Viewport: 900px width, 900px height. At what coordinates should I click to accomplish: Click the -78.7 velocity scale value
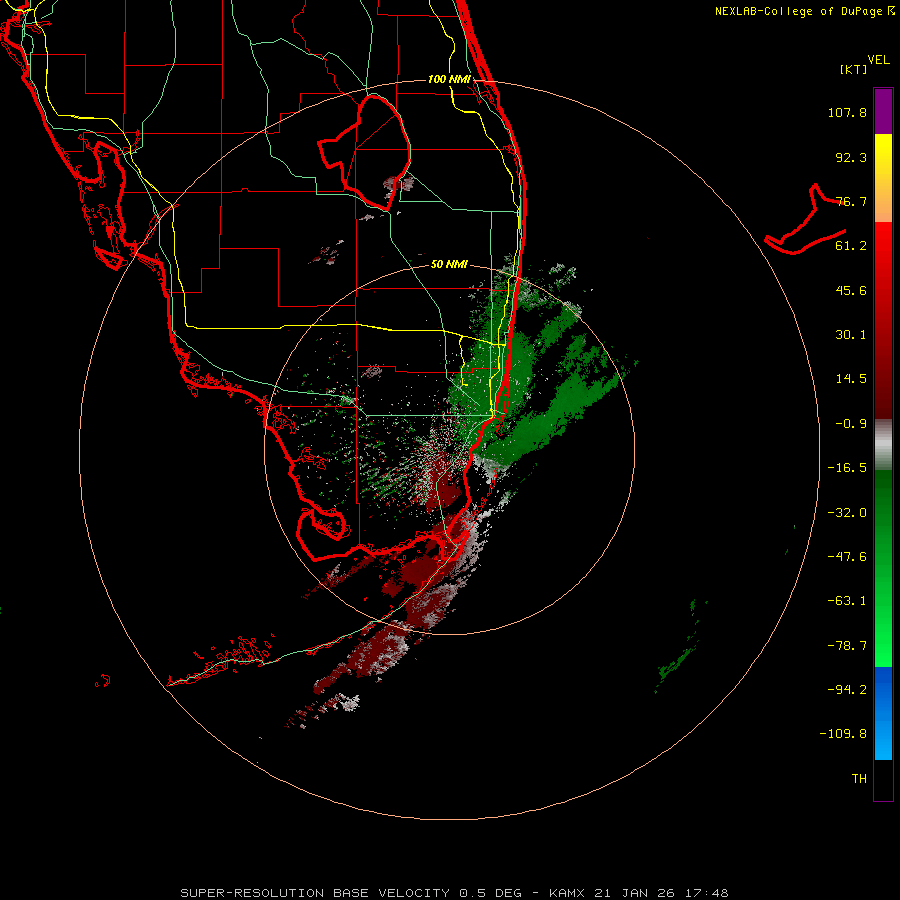click(847, 646)
